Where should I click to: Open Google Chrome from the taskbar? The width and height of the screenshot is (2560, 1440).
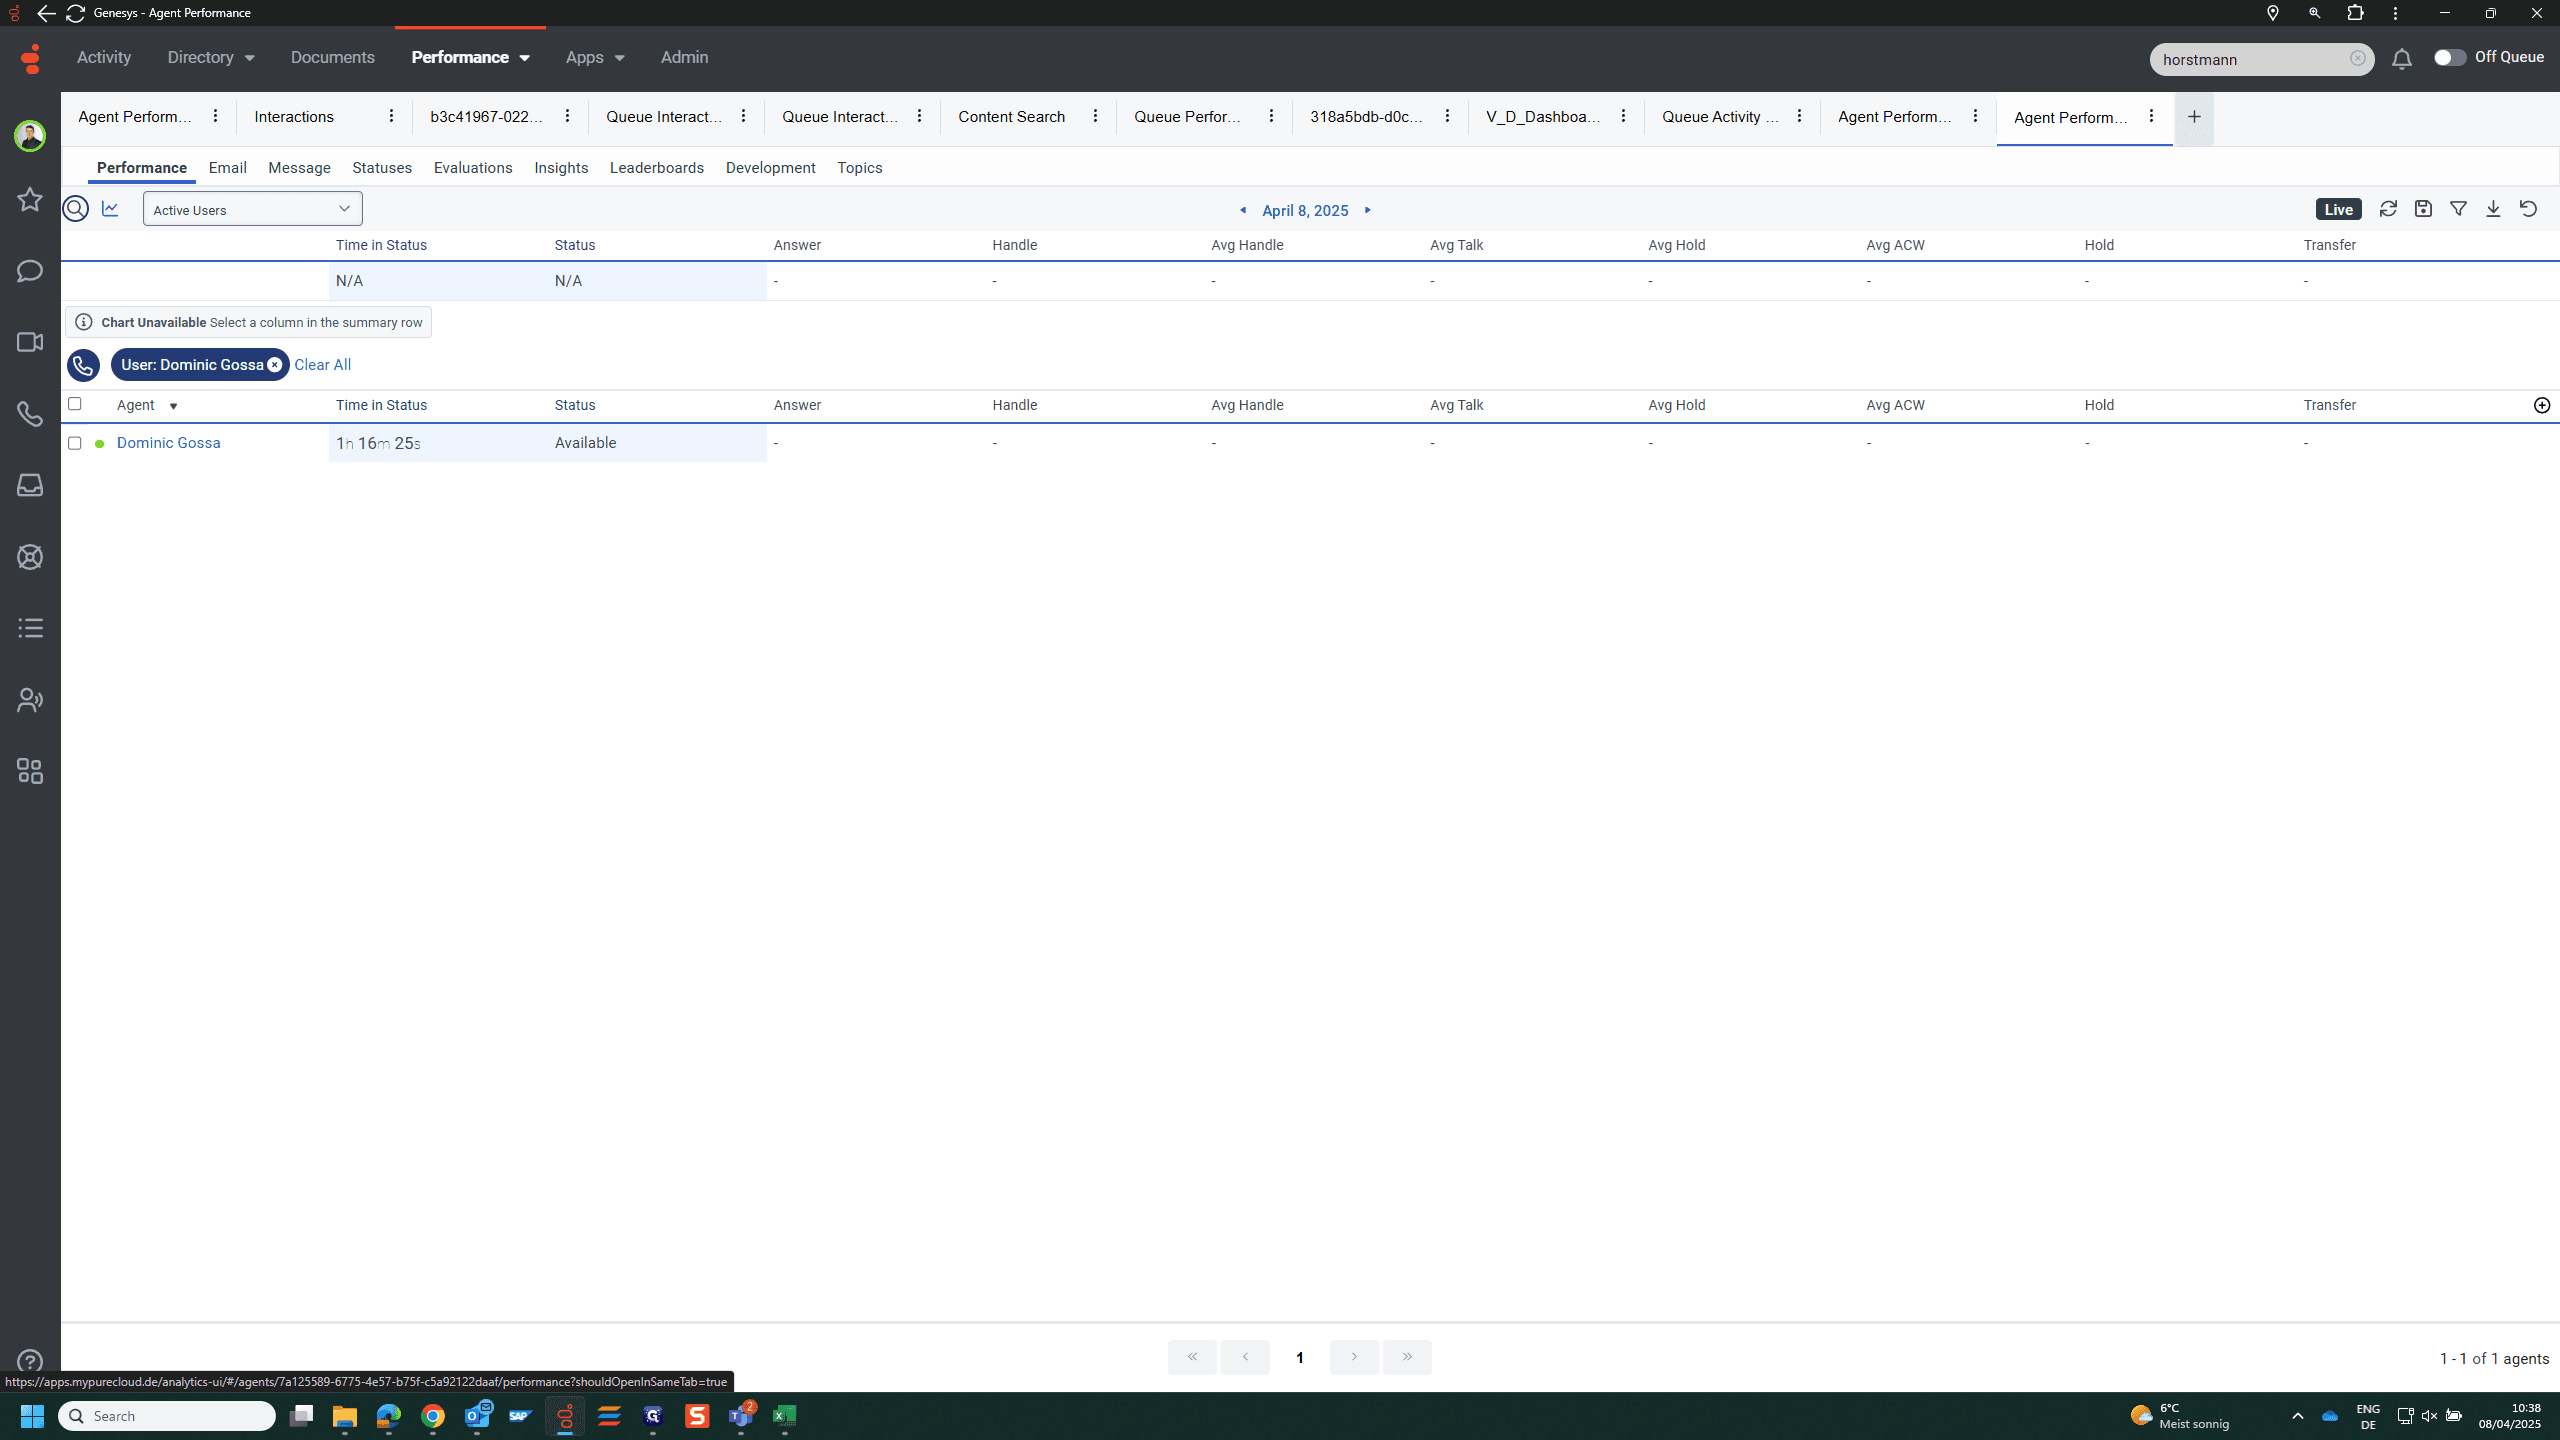click(x=433, y=1416)
